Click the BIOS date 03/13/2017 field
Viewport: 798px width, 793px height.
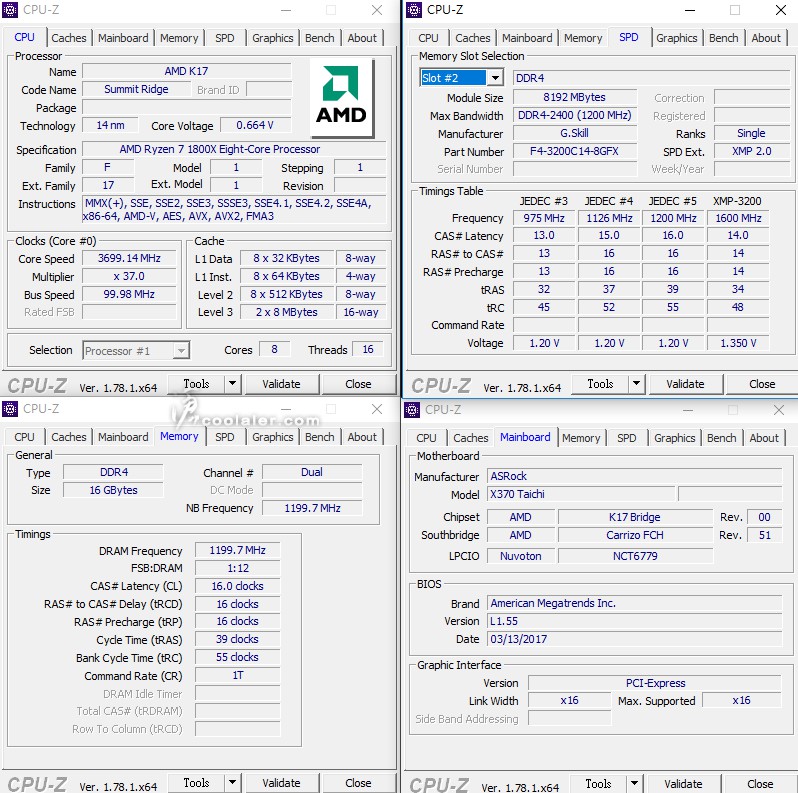point(634,639)
